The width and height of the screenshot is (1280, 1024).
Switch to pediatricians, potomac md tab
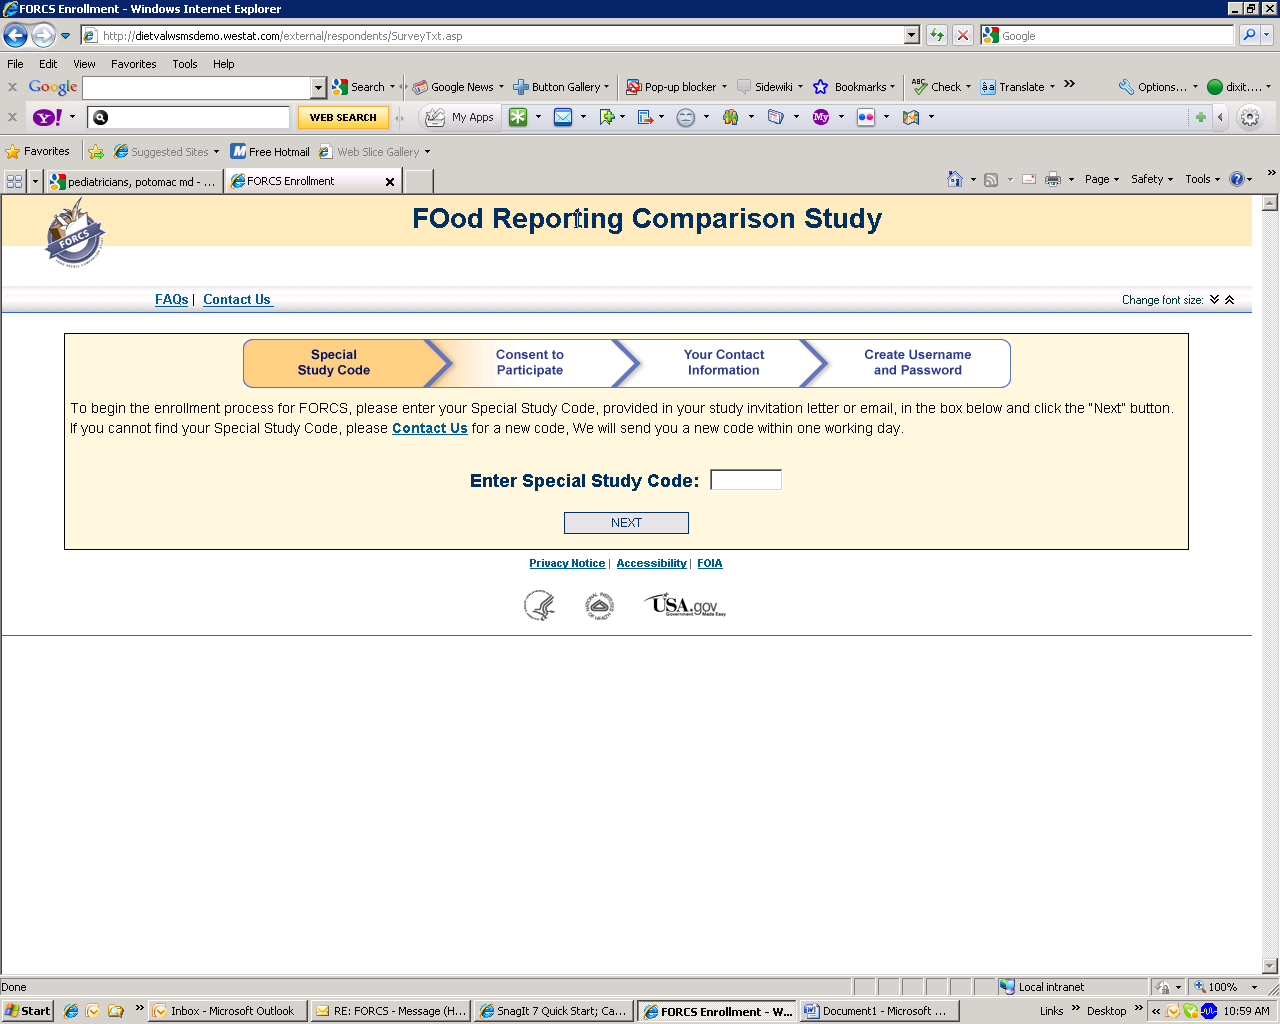click(133, 181)
